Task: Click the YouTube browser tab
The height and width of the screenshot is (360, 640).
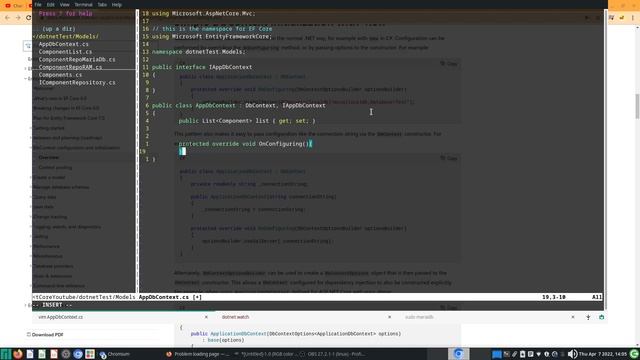Action: click(13, 5)
